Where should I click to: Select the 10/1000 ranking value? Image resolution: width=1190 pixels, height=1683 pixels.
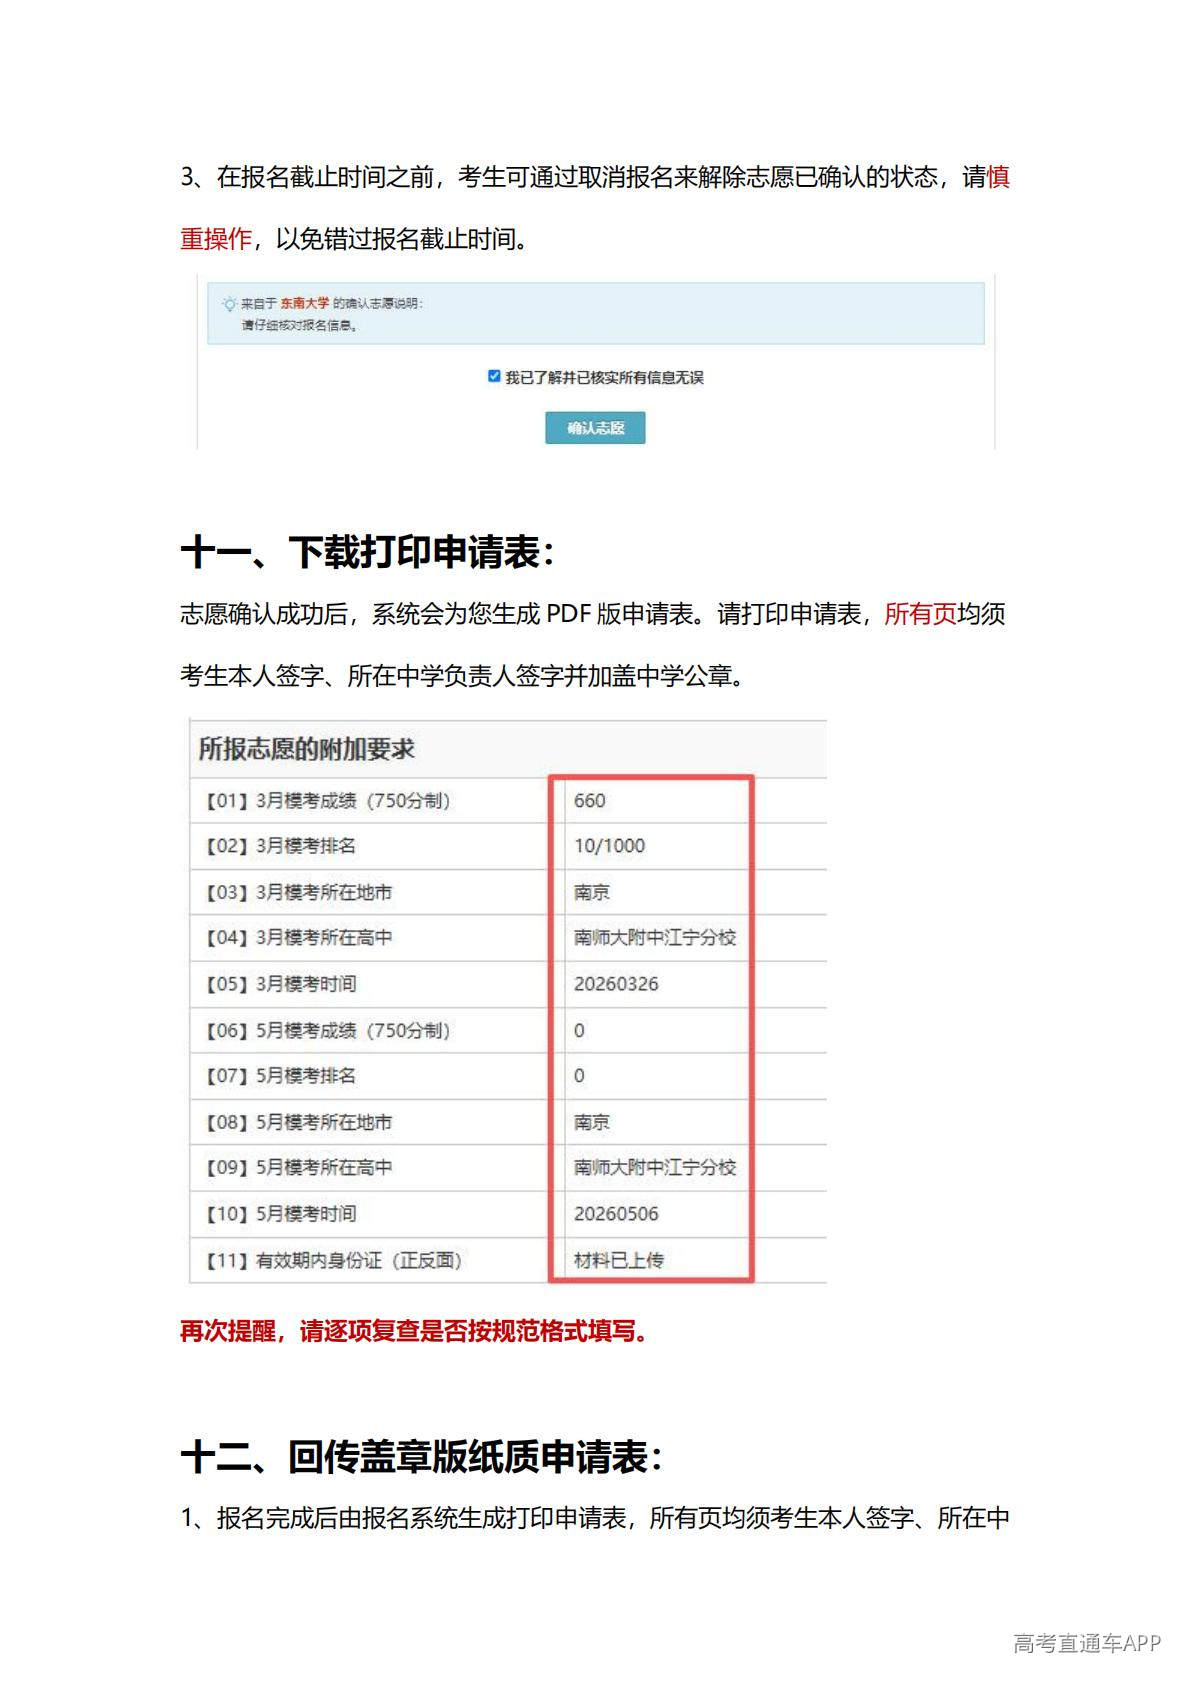(609, 846)
